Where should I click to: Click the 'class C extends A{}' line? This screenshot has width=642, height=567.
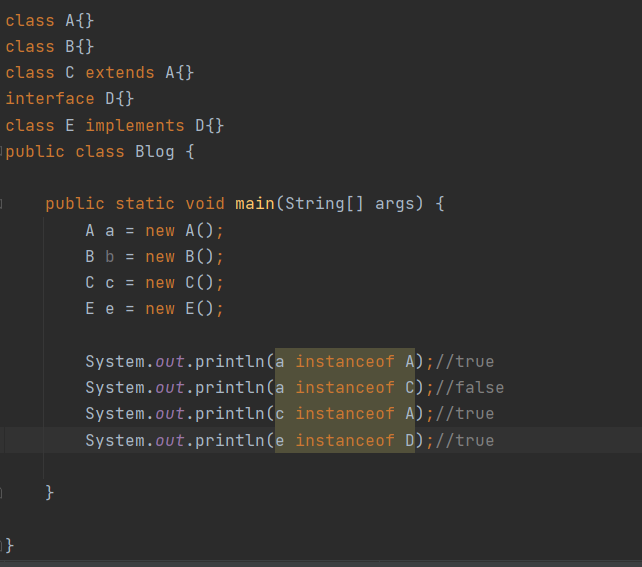click(99, 72)
